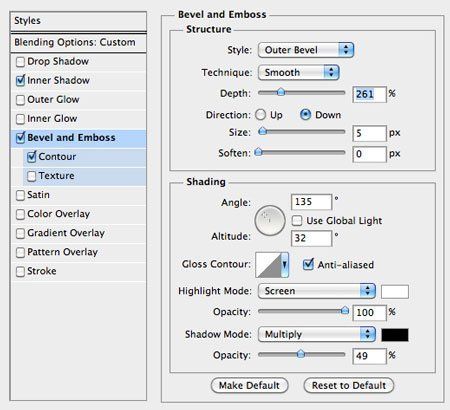Uncheck the Bevel and Emboss checkbox
450x410 pixels.
[20, 138]
